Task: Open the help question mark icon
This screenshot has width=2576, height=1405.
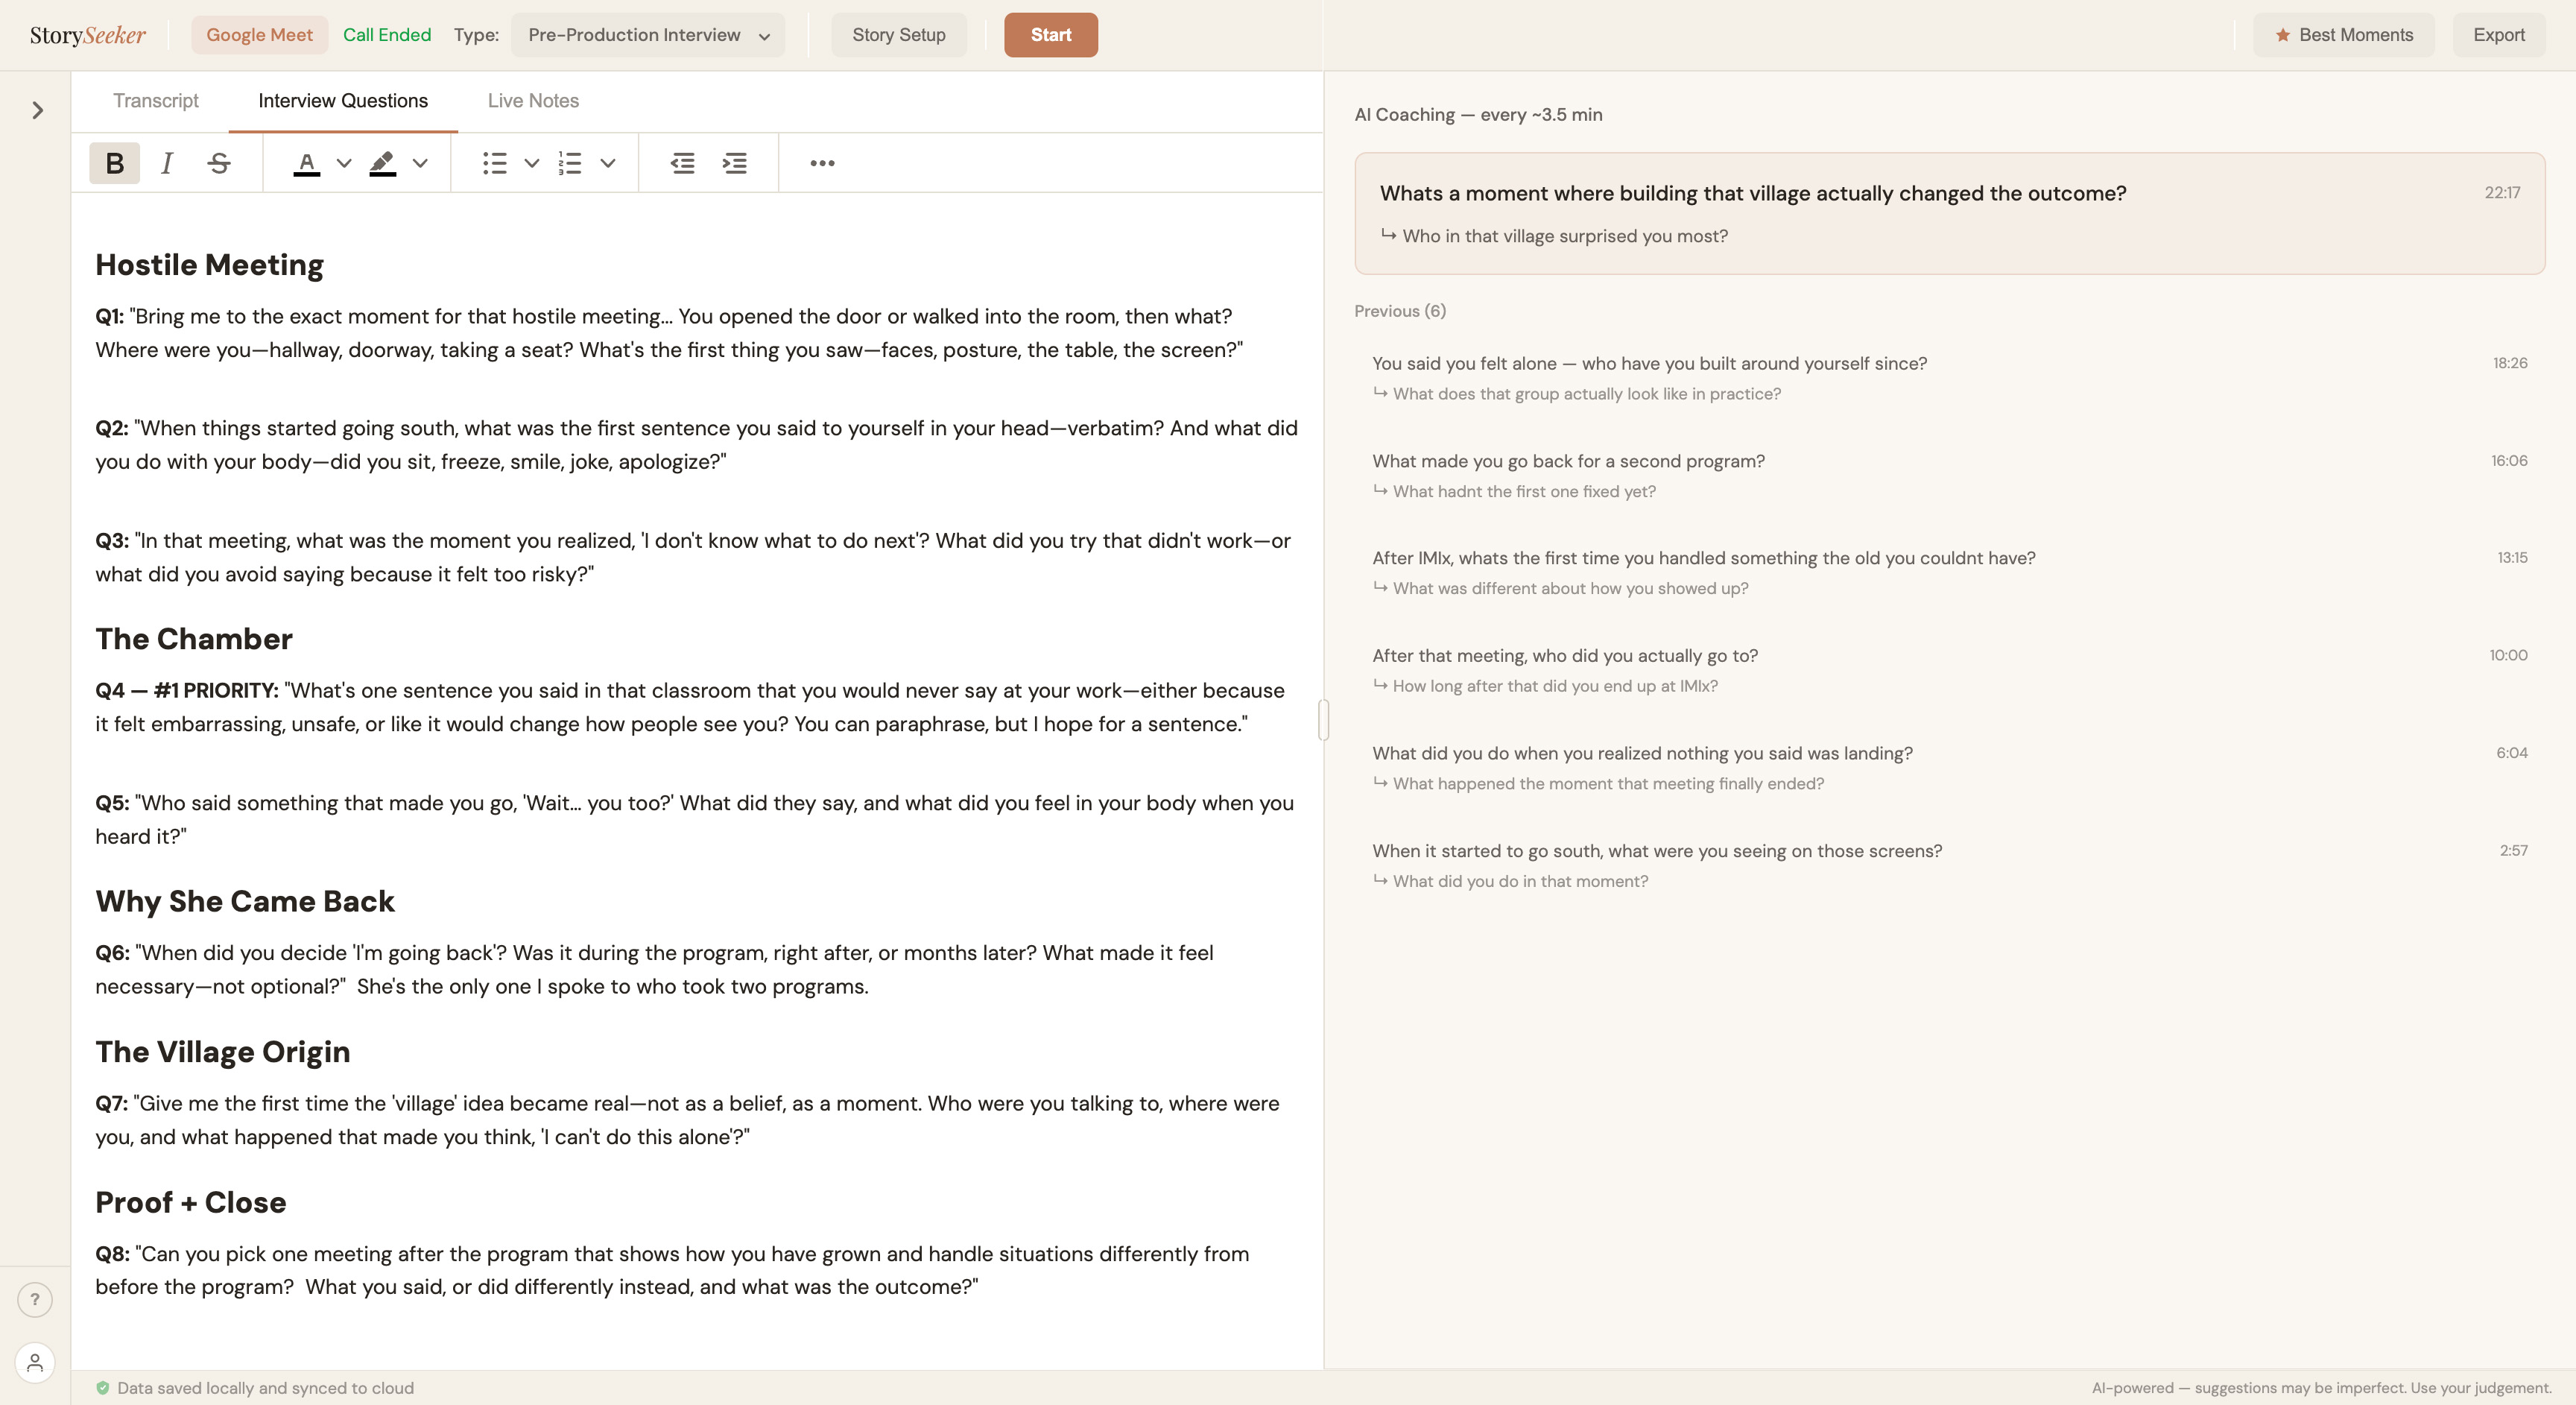Action: coord(35,1299)
